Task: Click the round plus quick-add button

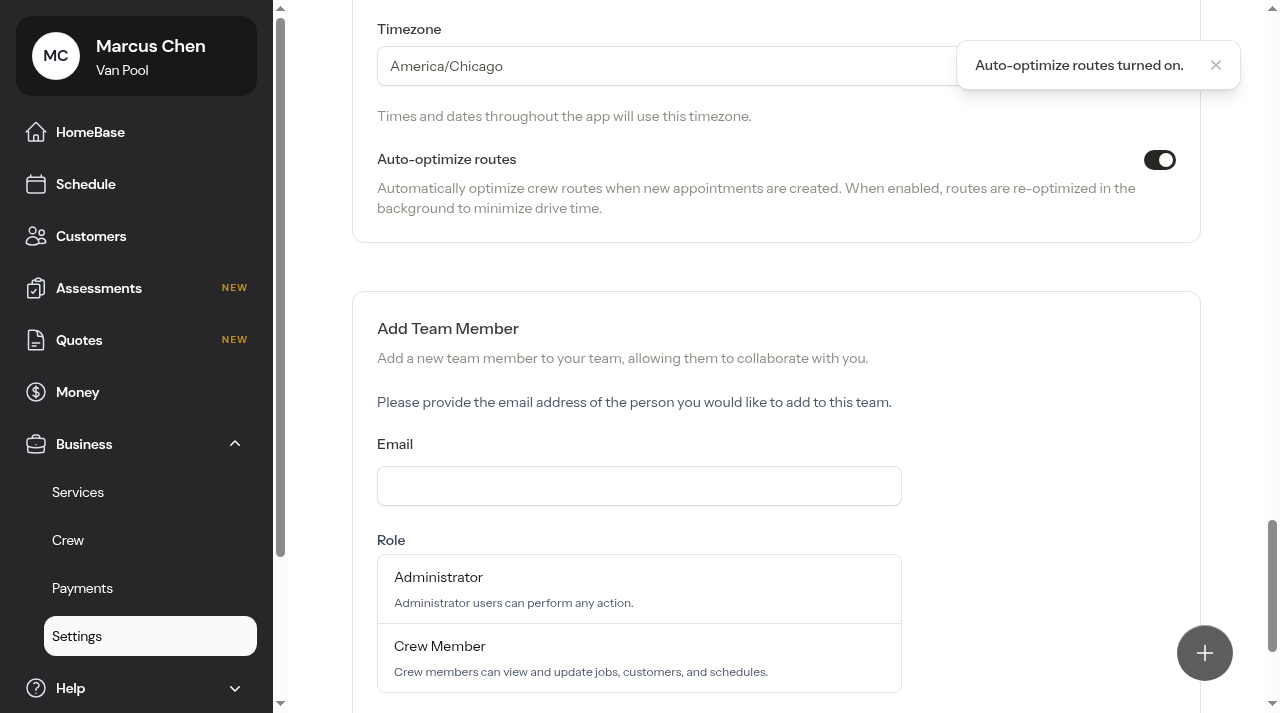Action: 1205,653
